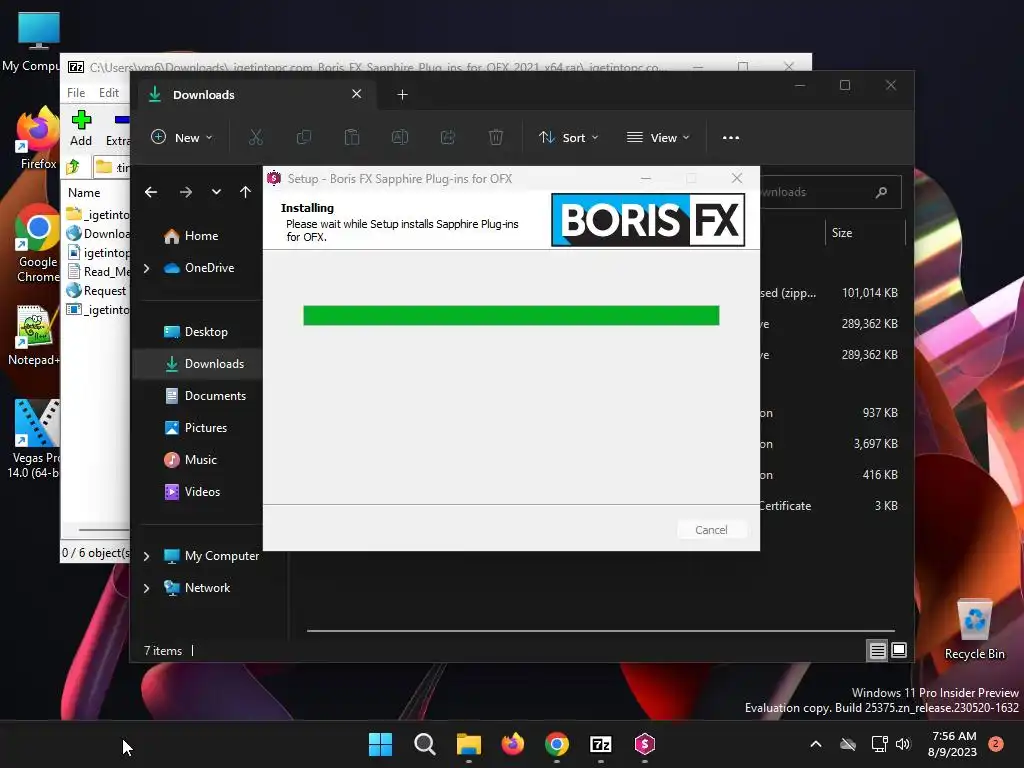Close the Downloads tab
Screen dimensions: 1024x768
[357, 94]
